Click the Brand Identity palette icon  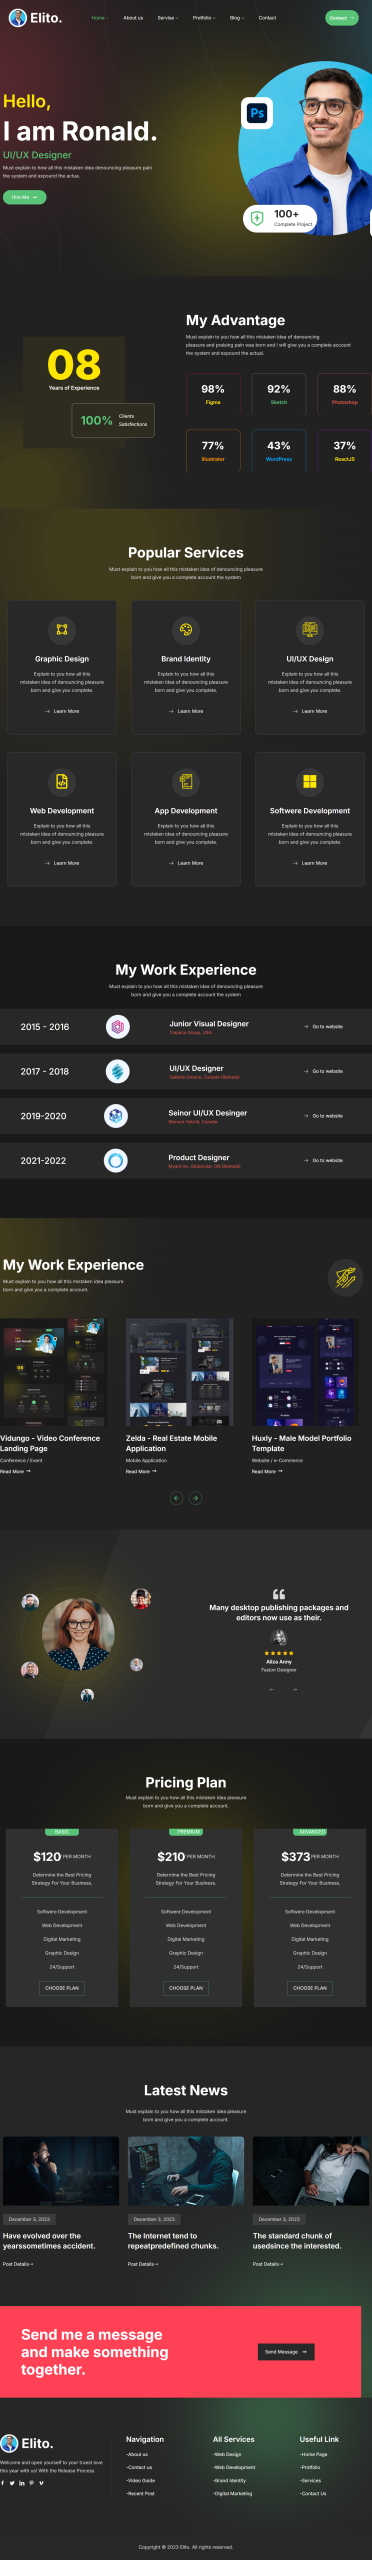186,629
